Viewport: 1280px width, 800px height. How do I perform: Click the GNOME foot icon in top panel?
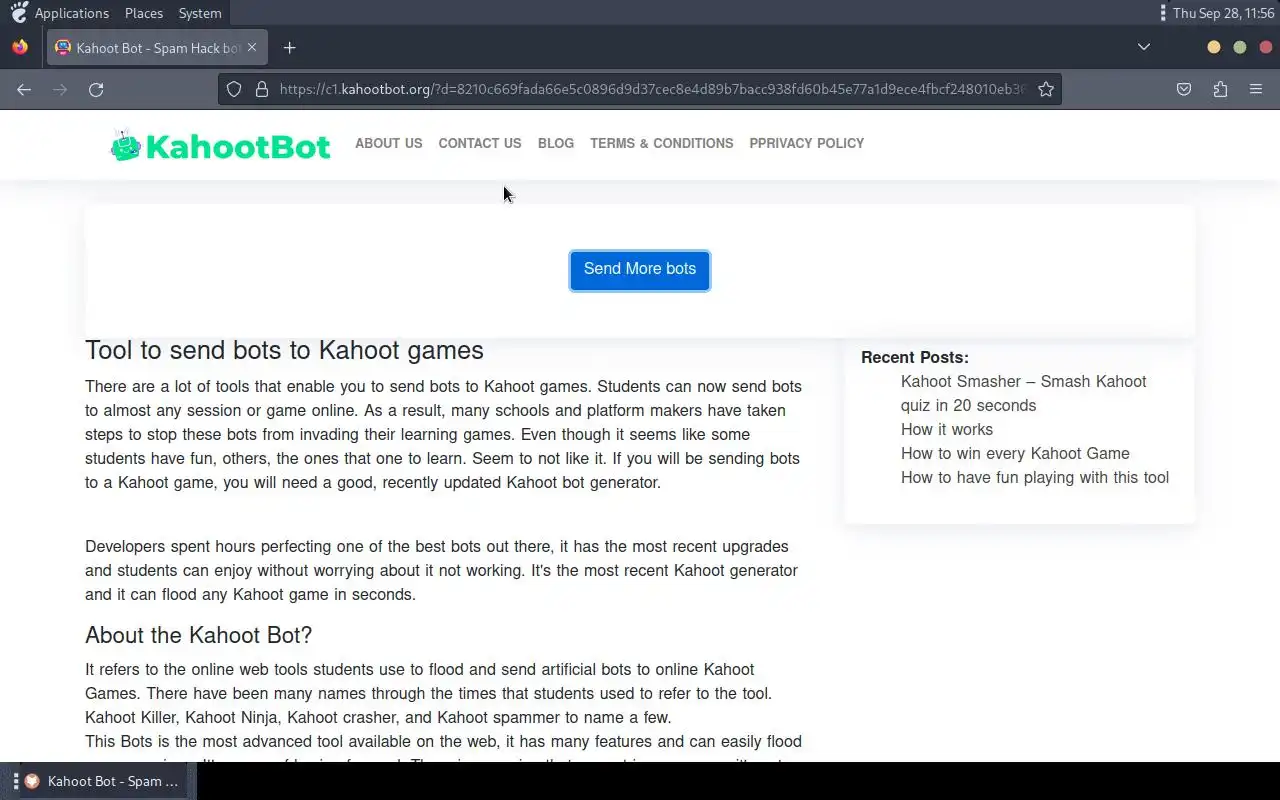click(18, 13)
